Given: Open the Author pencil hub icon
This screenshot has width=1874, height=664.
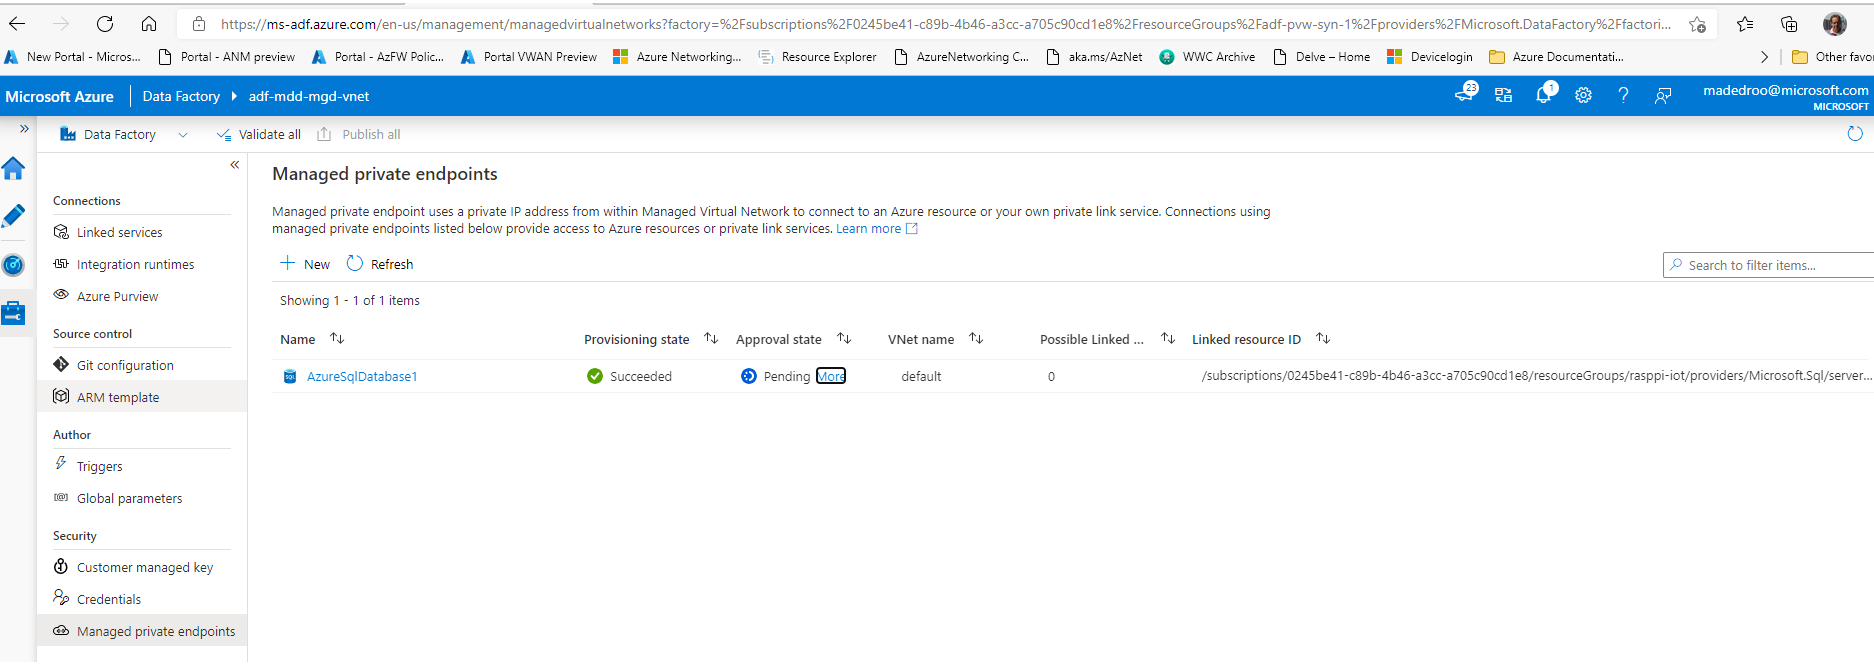Looking at the screenshot, I should pos(13,216).
